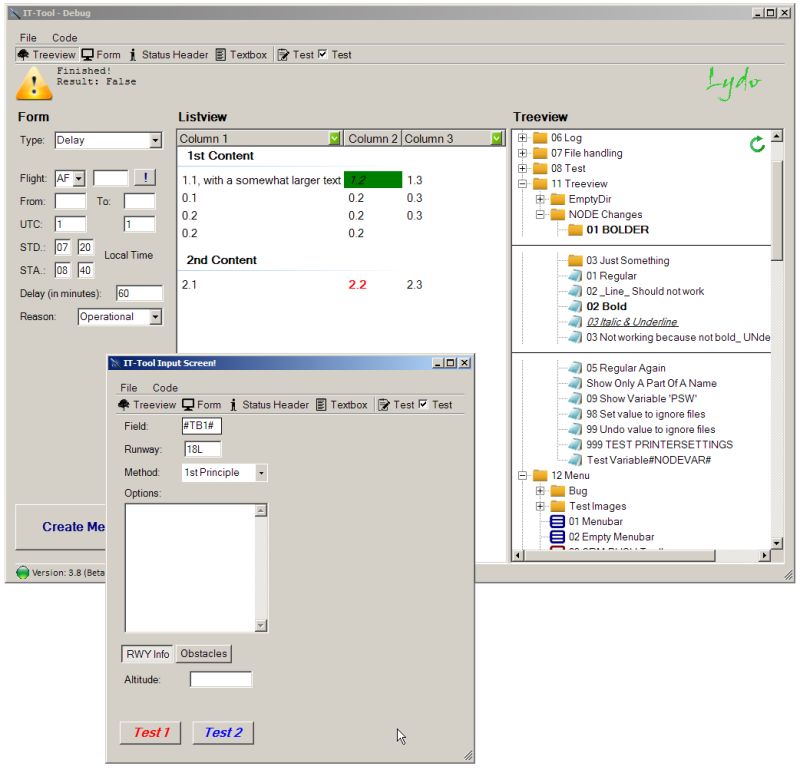Open Code menu in Debug window
The image size is (800, 773).
pyautogui.click(x=64, y=38)
